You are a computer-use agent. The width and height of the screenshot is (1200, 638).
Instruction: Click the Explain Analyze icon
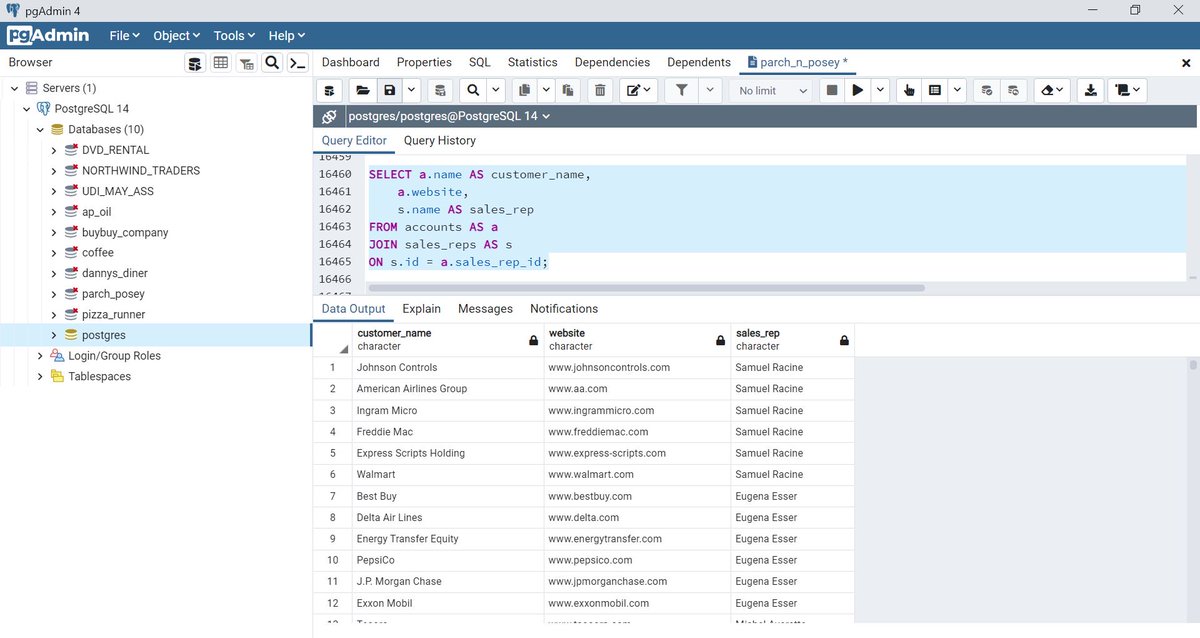[935, 90]
